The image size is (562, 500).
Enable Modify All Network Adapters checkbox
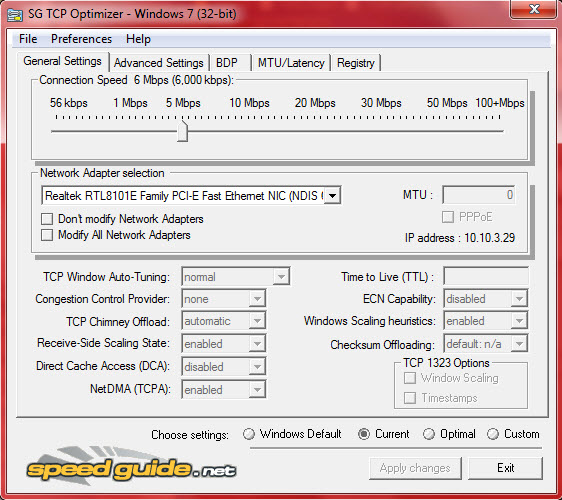[x=47, y=235]
